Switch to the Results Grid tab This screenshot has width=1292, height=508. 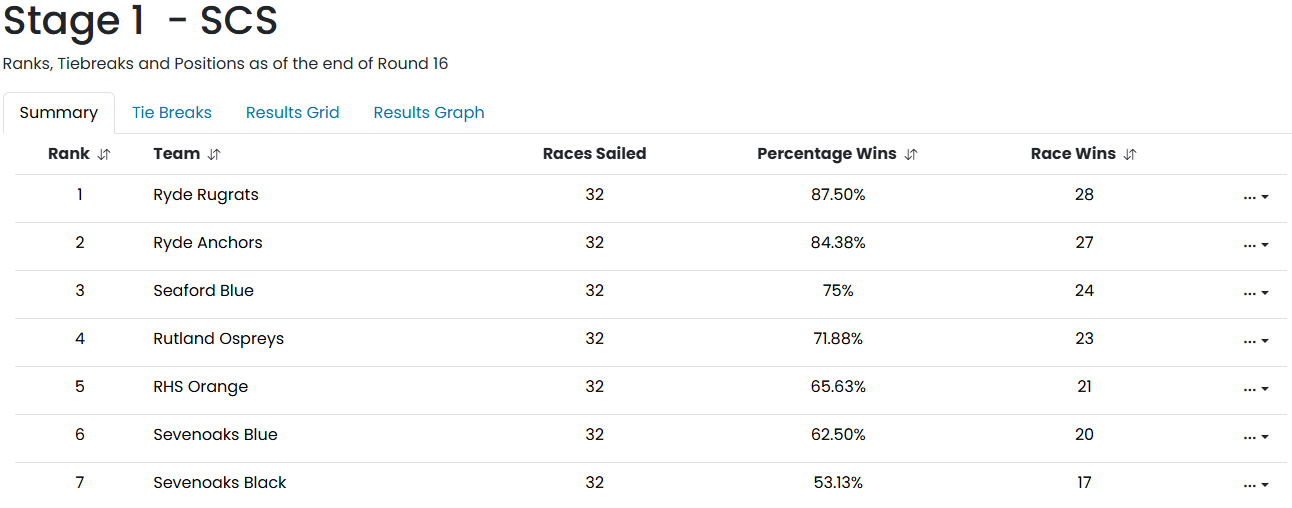pos(293,113)
